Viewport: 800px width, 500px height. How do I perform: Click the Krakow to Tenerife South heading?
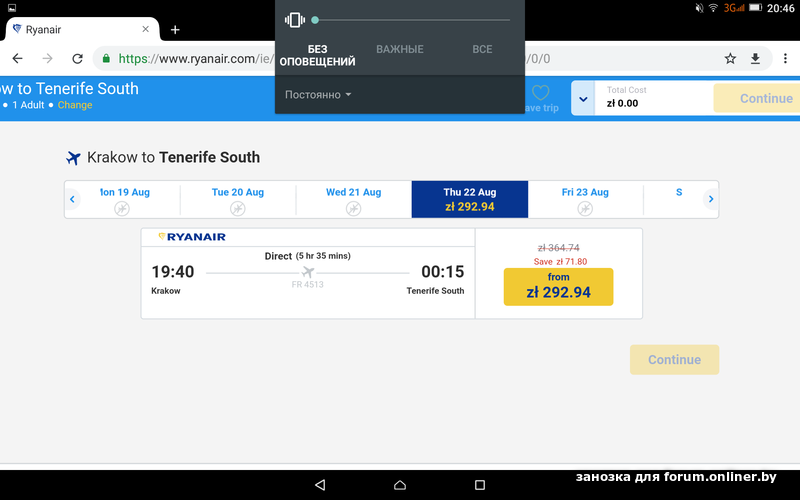173,157
